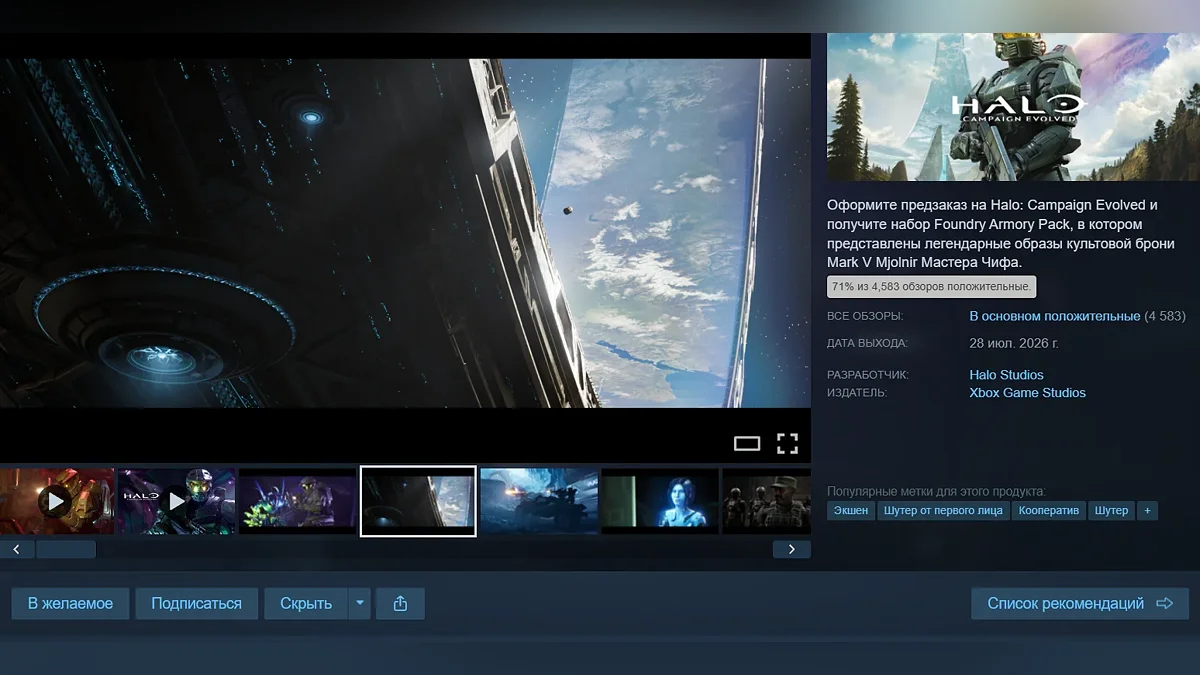Move thumbnail strip right with arrow
Image resolution: width=1200 pixels, height=675 pixels.
pyautogui.click(x=792, y=549)
